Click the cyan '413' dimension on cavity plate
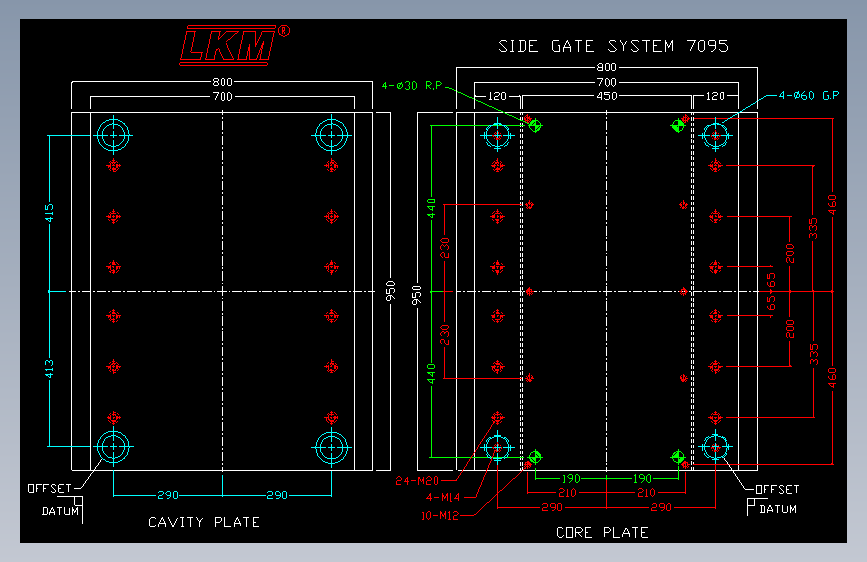The image size is (867, 562). 49,369
